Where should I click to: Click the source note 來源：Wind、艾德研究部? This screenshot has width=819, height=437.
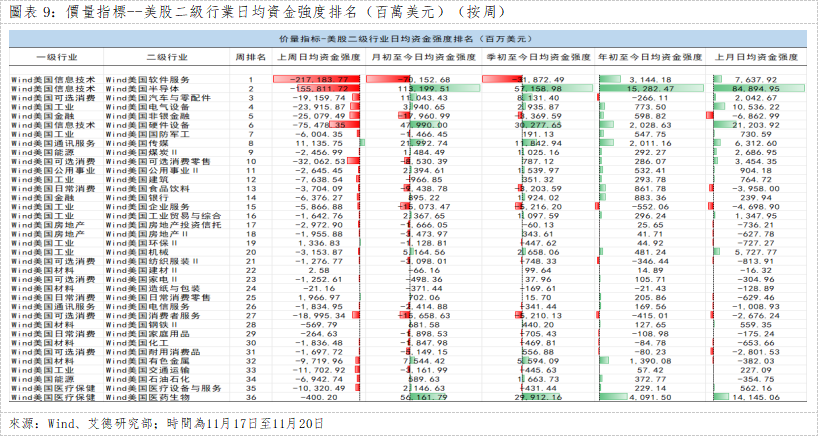point(167,423)
